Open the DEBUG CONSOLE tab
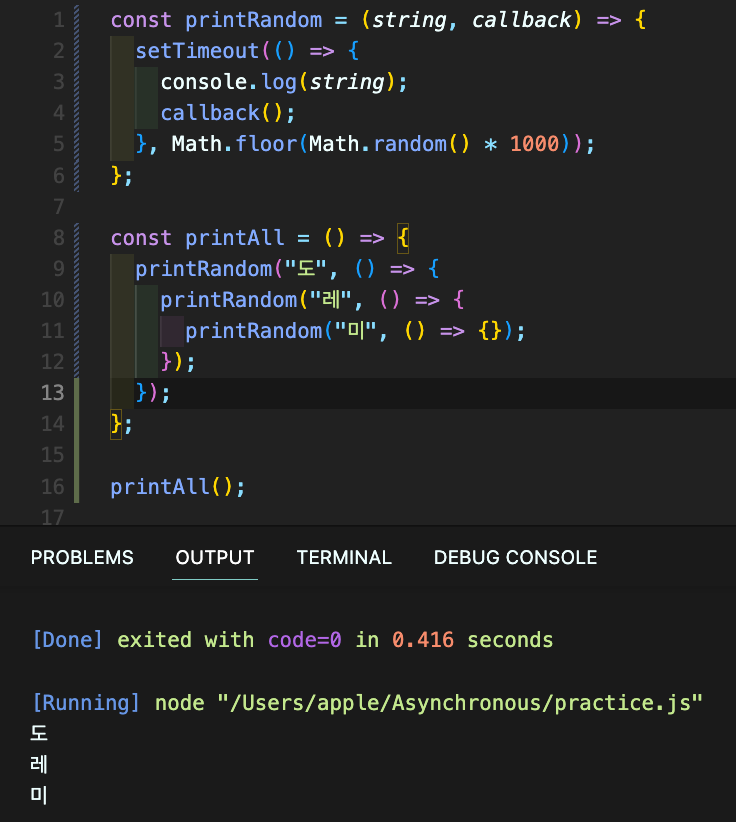The width and height of the screenshot is (736, 822). [515, 557]
